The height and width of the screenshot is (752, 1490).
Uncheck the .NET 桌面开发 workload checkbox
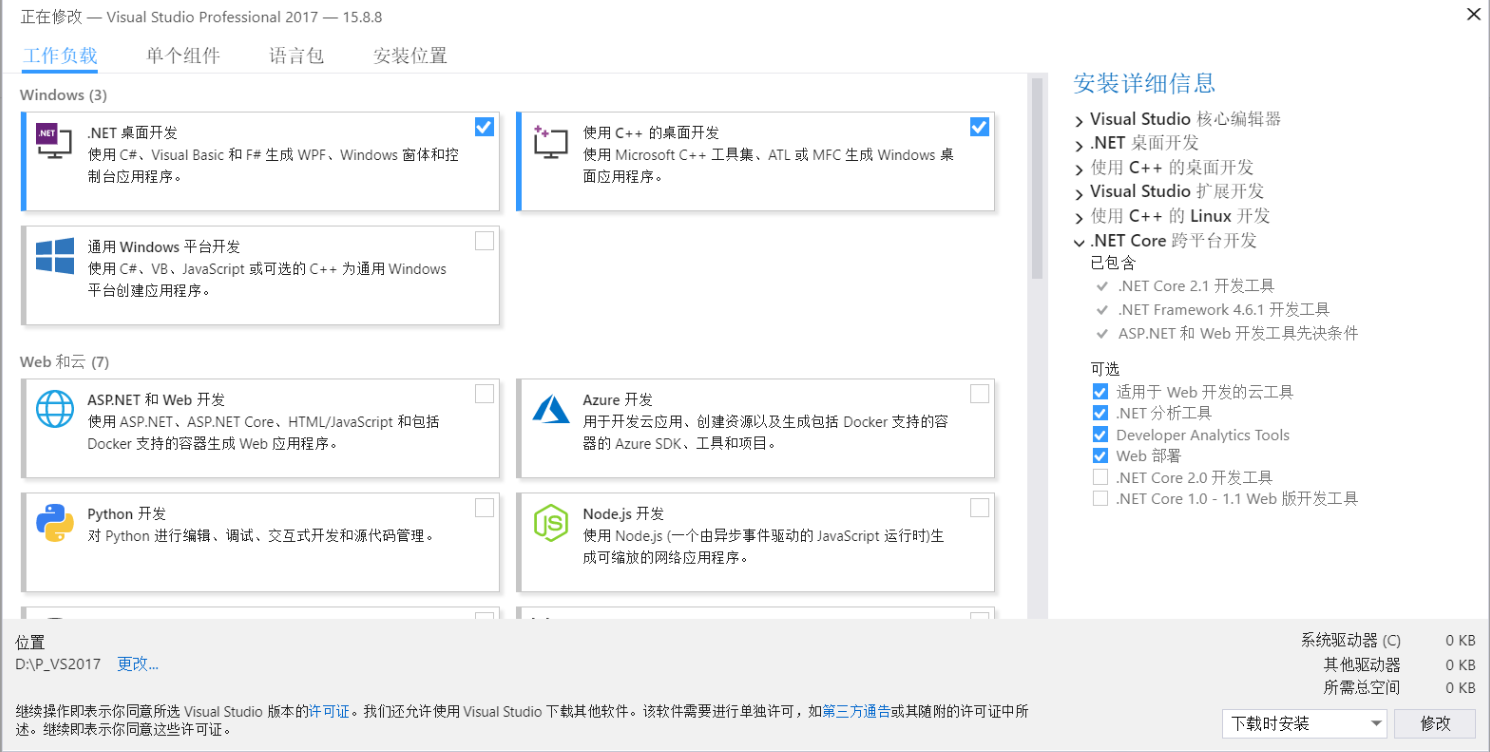(x=484, y=127)
